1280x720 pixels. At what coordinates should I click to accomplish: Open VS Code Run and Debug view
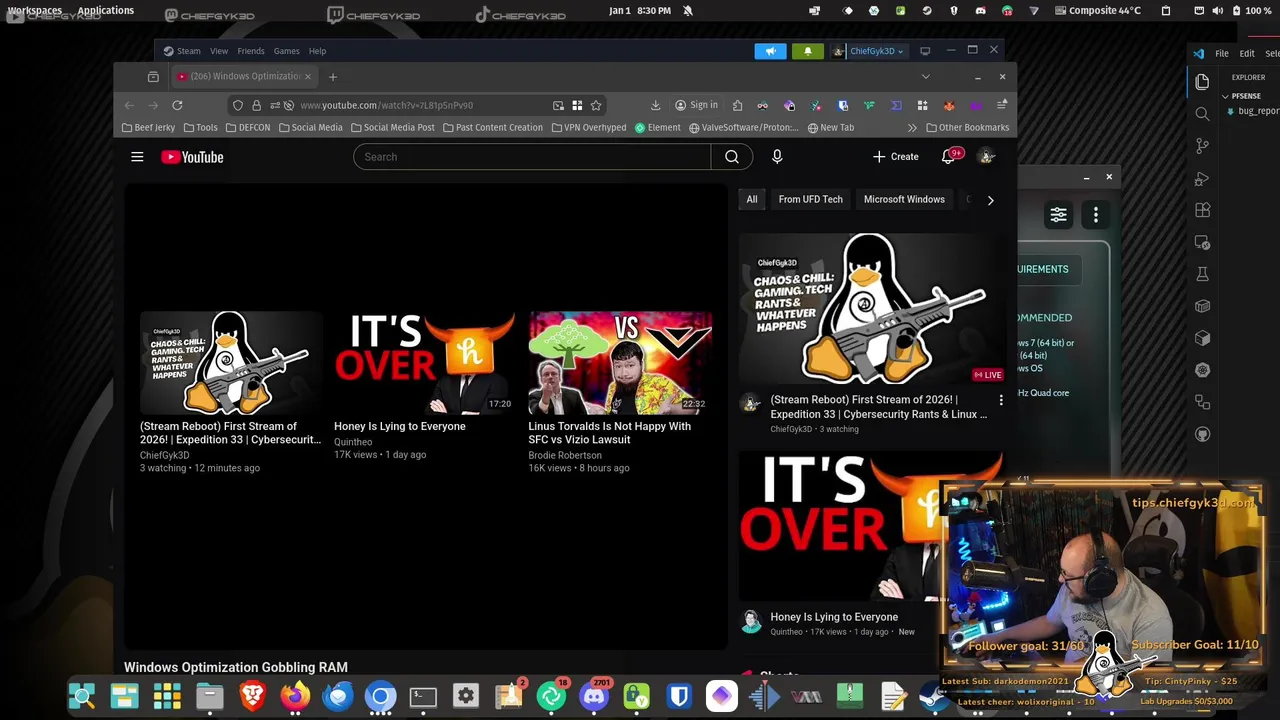[1202, 178]
